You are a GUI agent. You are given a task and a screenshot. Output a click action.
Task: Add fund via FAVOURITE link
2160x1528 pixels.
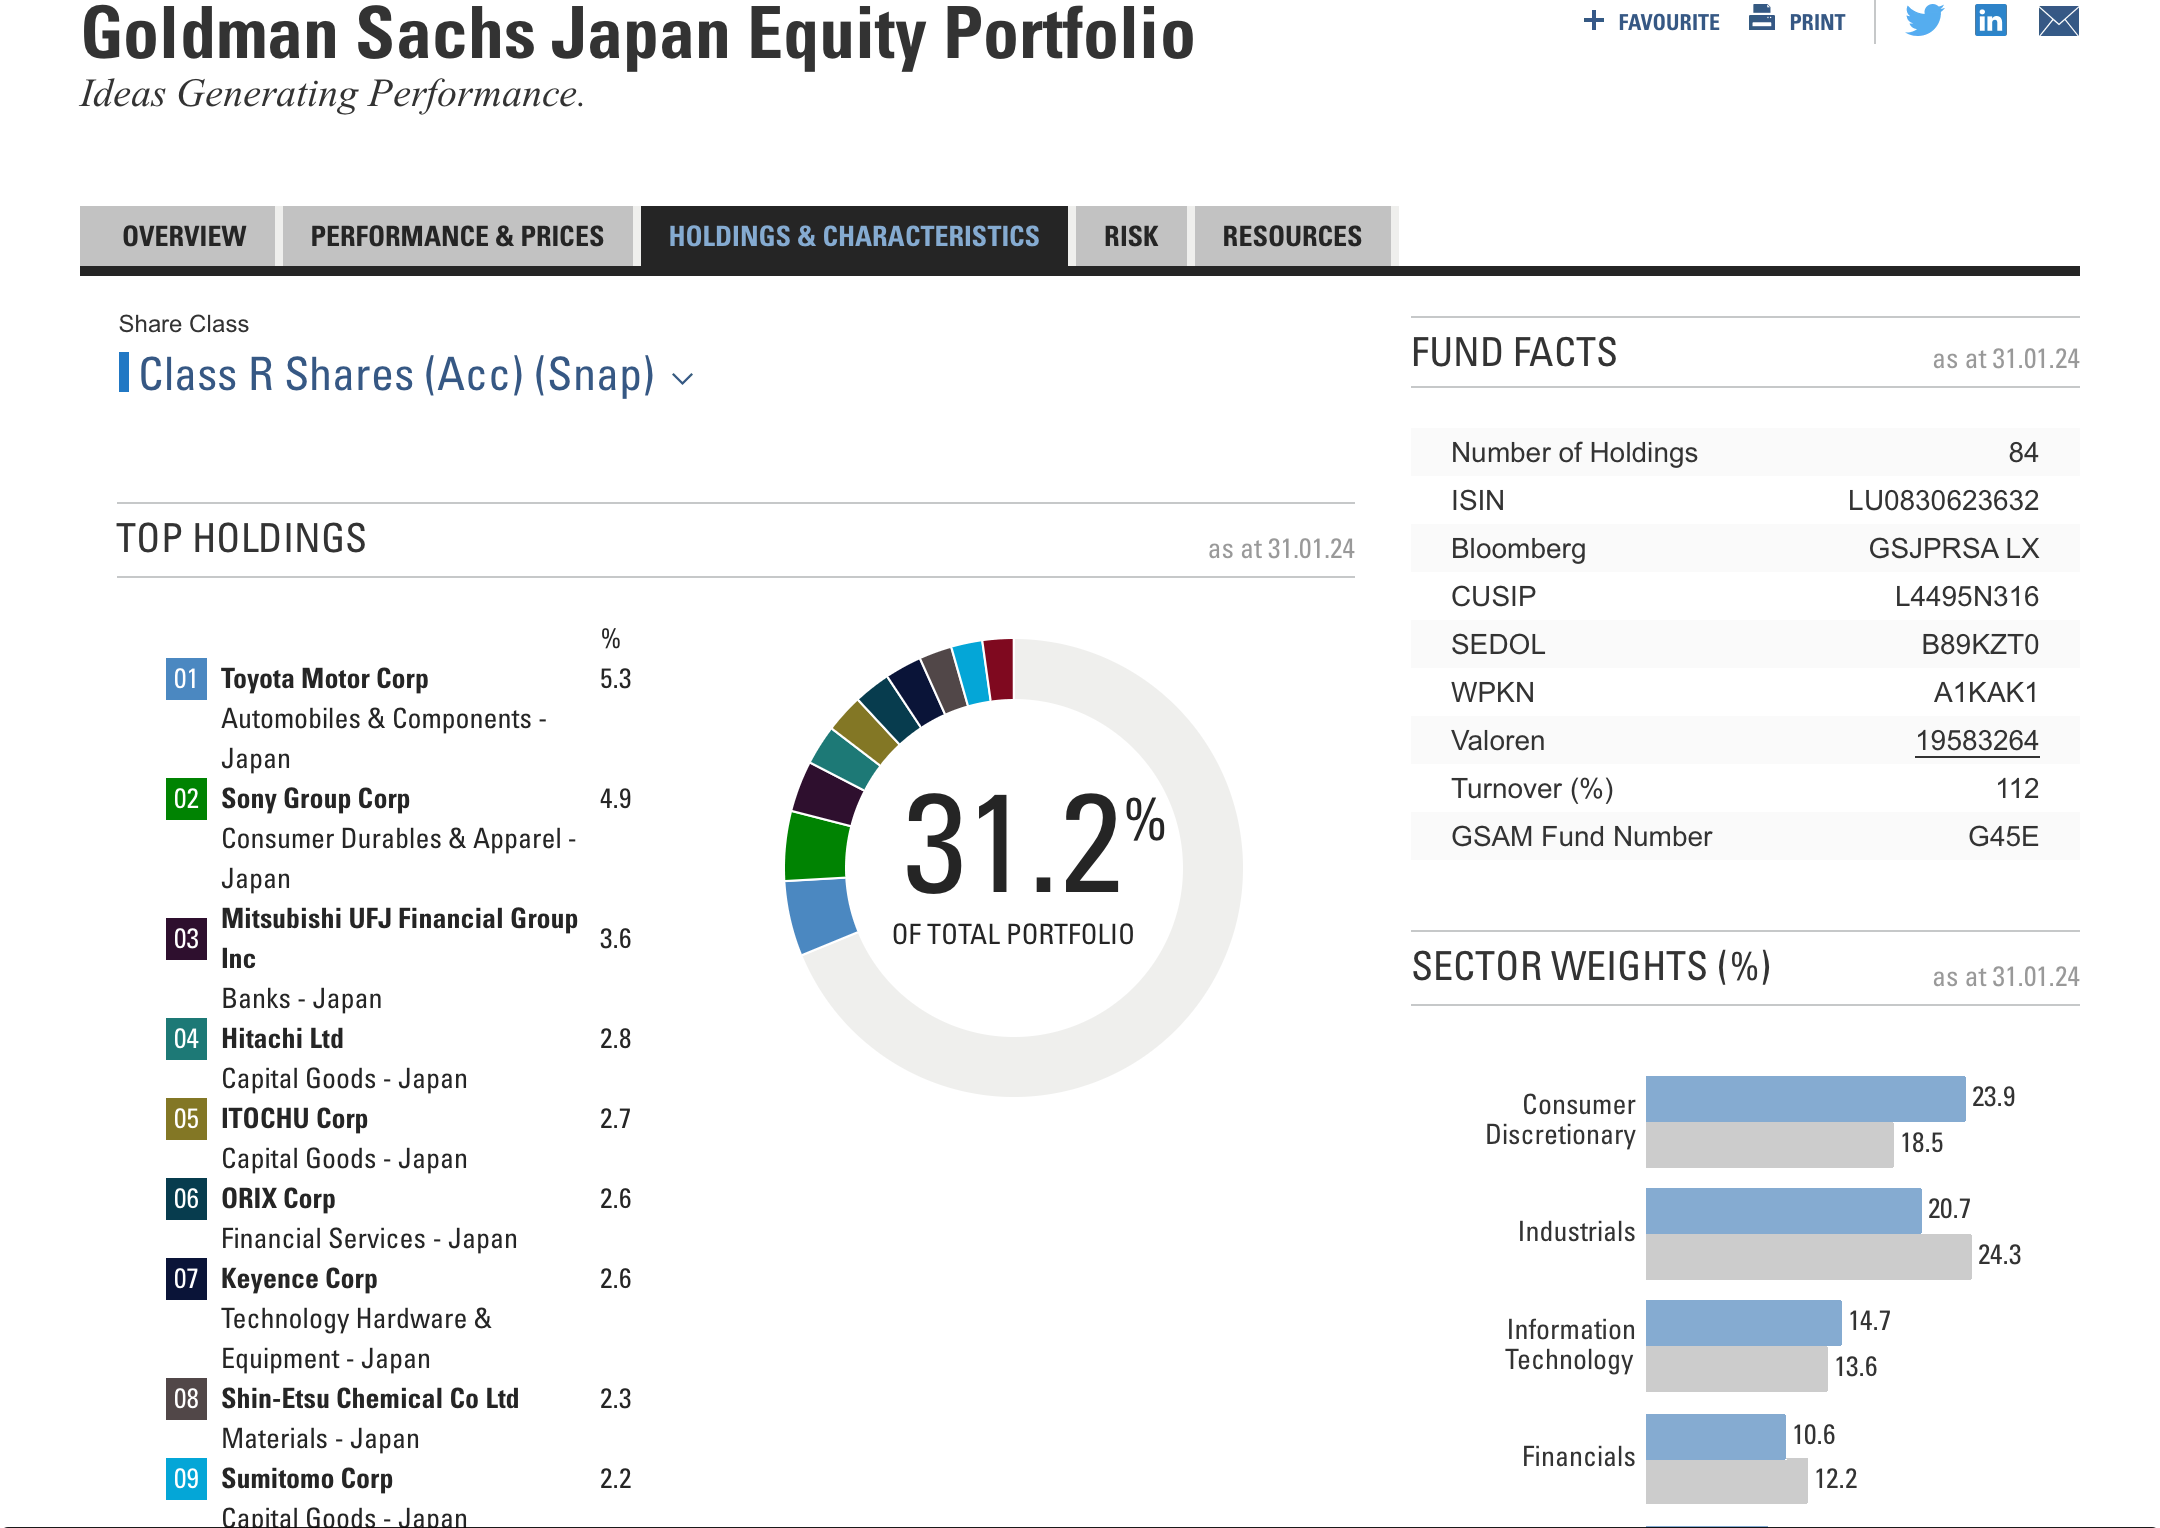pyautogui.click(x=1668, y=22)
